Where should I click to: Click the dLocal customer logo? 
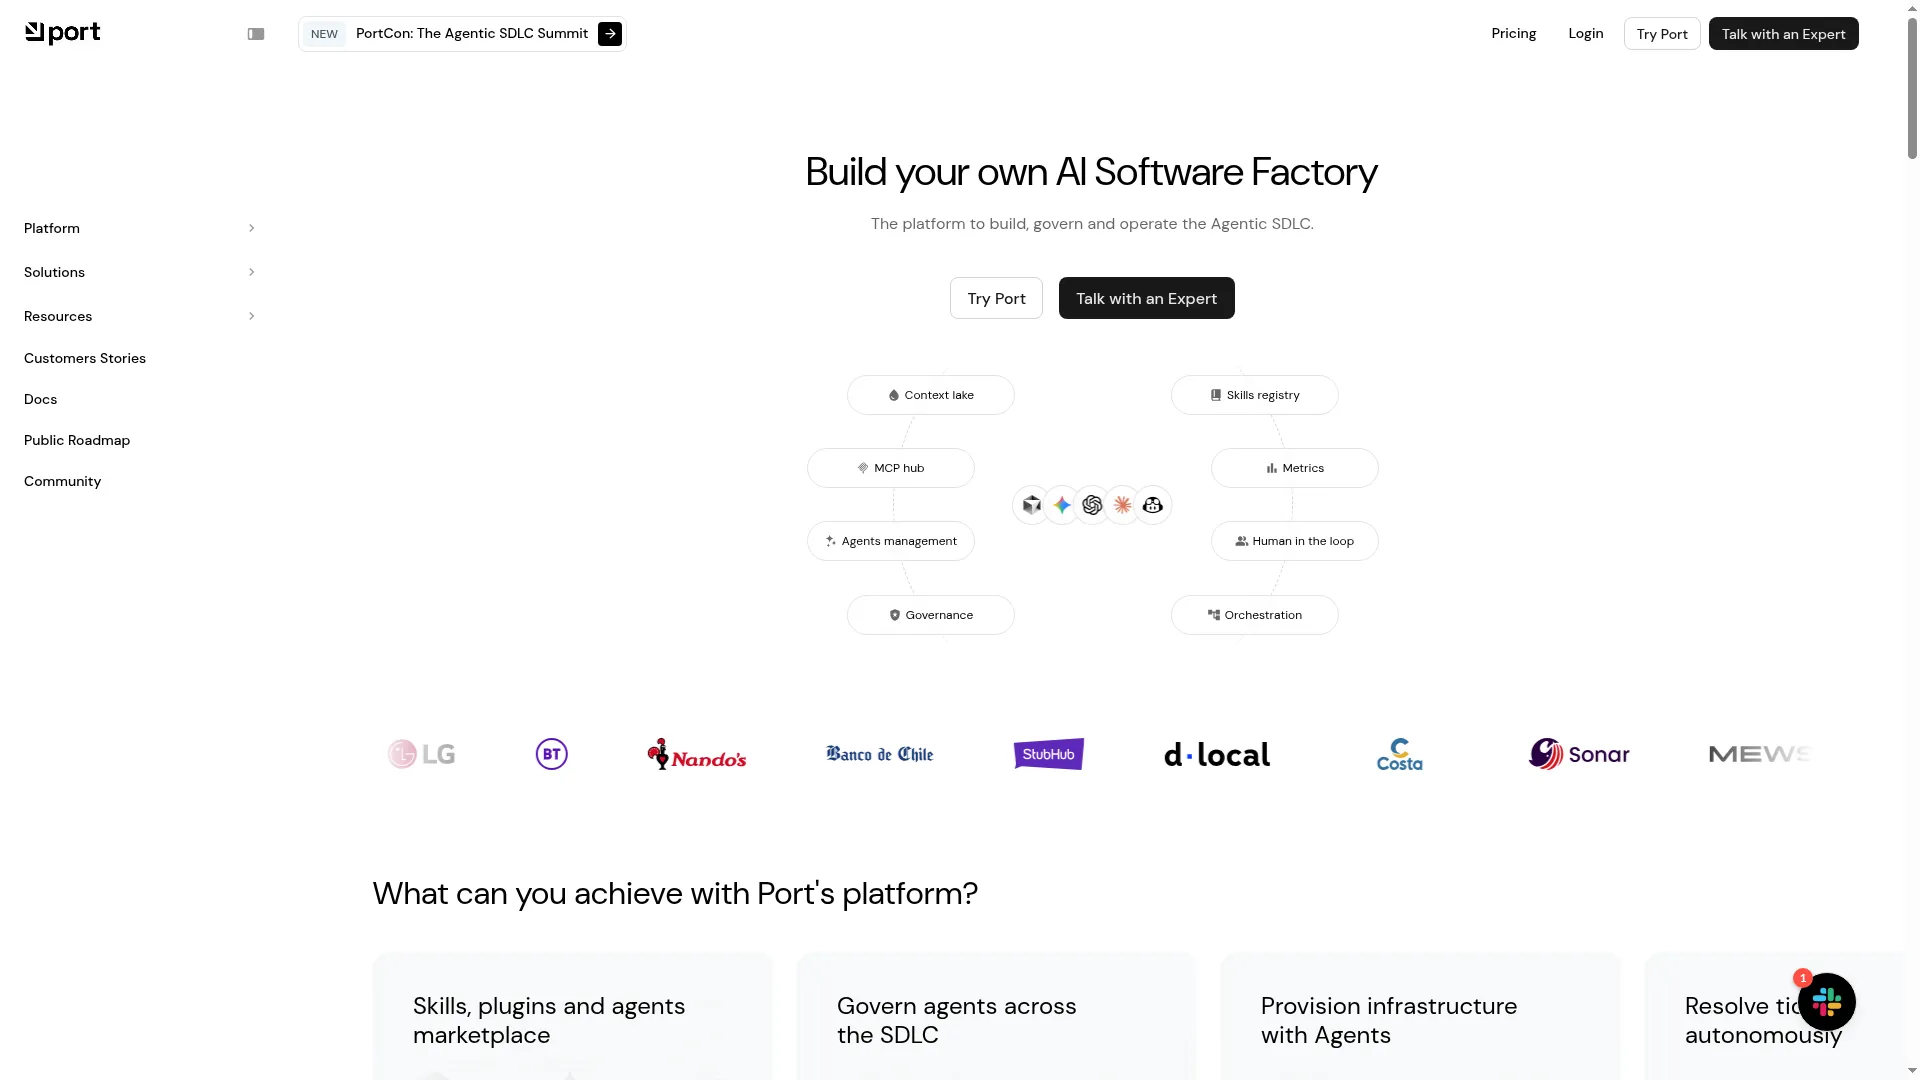[x=1217, y=754]
